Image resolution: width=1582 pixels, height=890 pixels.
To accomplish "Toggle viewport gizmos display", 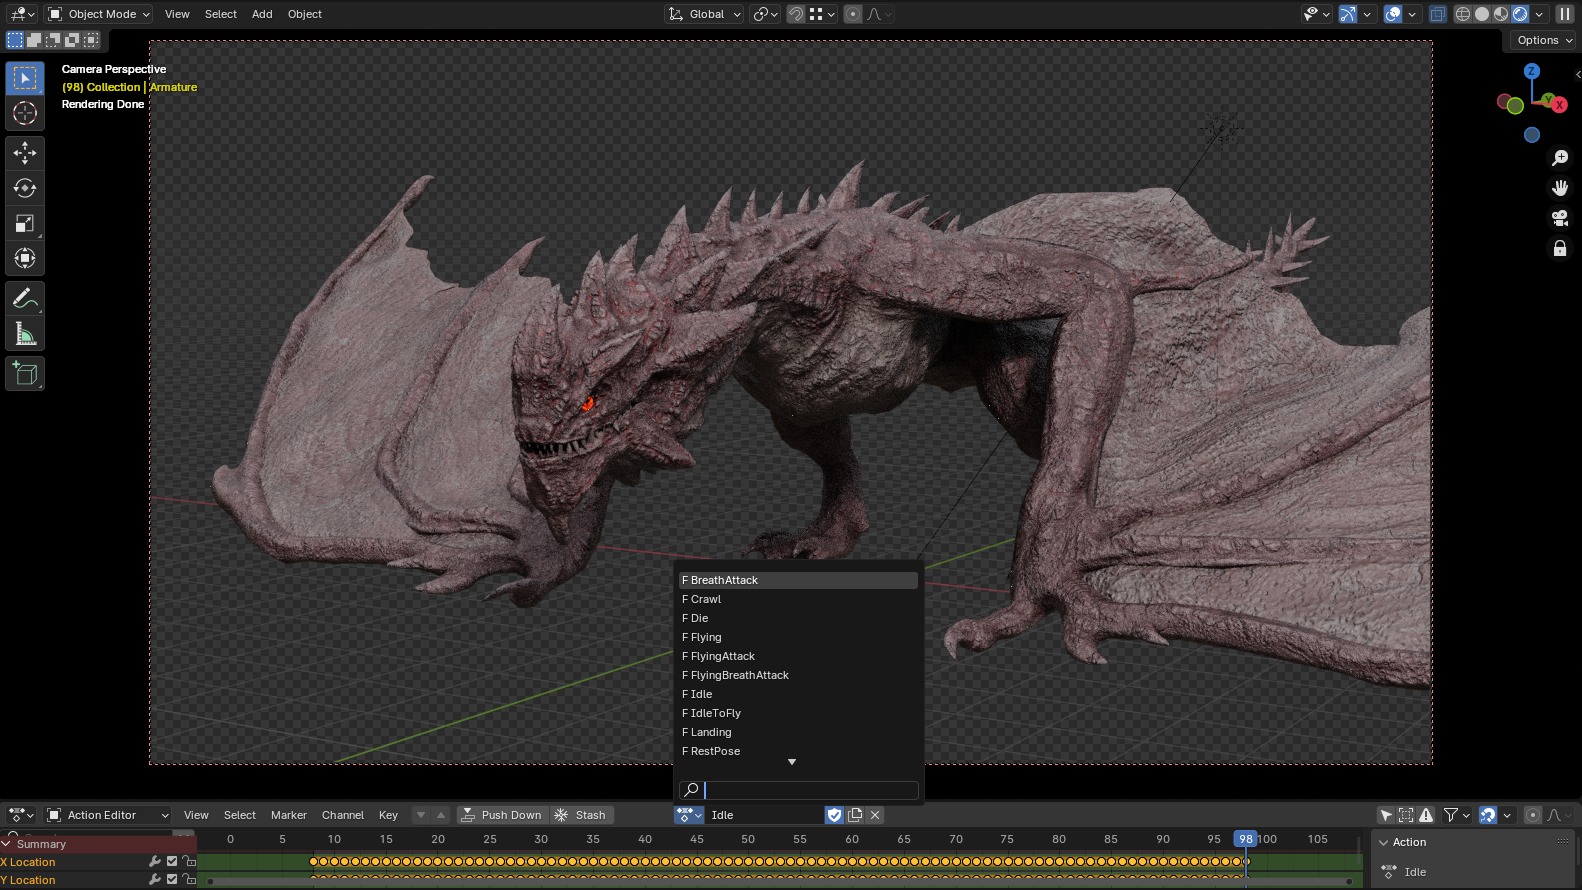I will pos(1348,14).
